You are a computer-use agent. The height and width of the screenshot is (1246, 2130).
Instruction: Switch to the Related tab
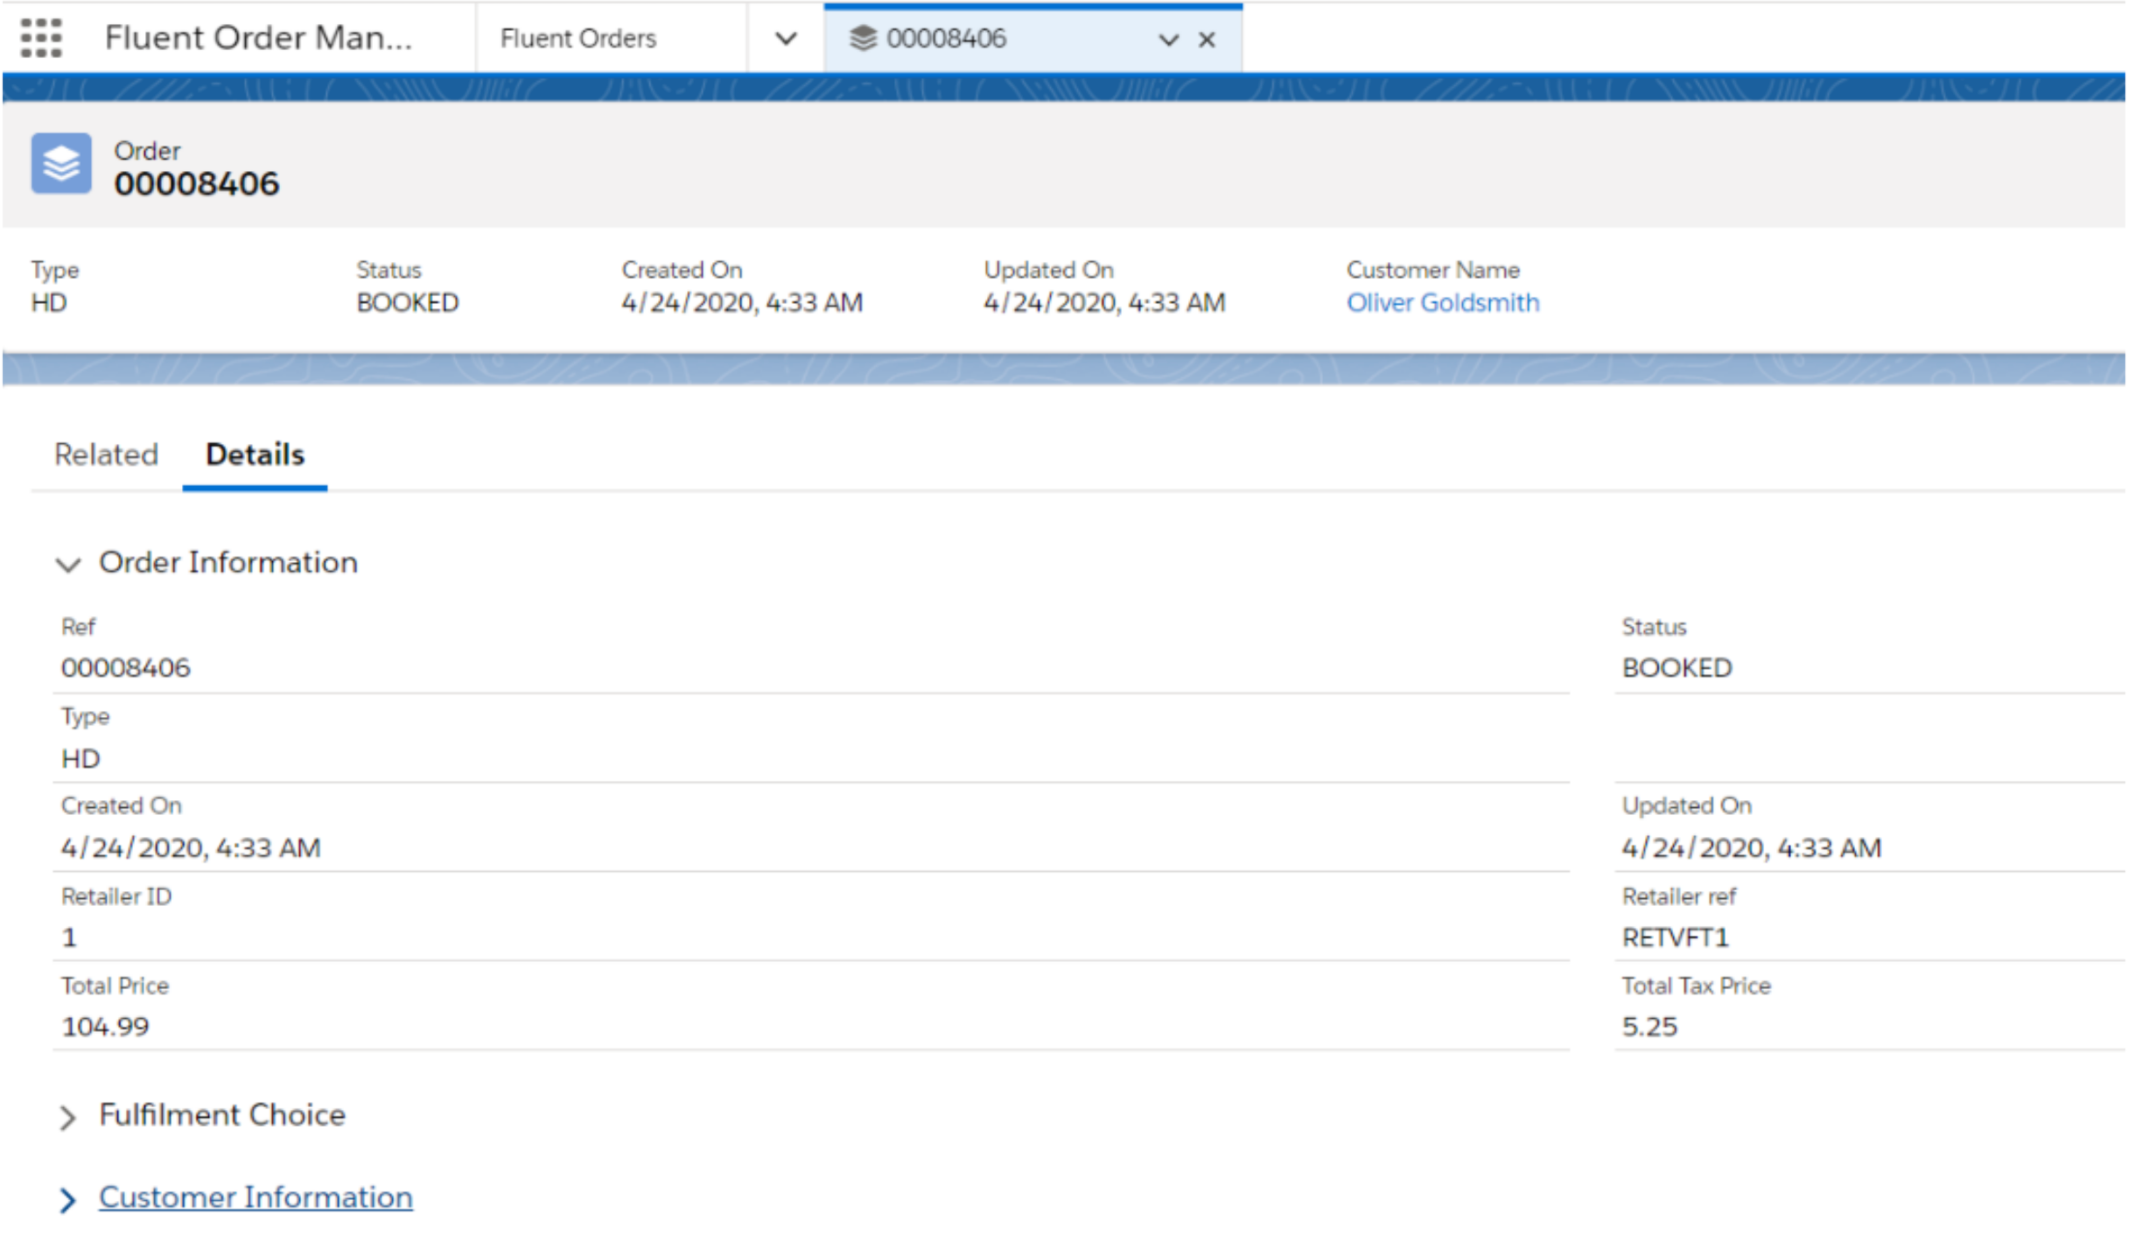click(105, 456)
